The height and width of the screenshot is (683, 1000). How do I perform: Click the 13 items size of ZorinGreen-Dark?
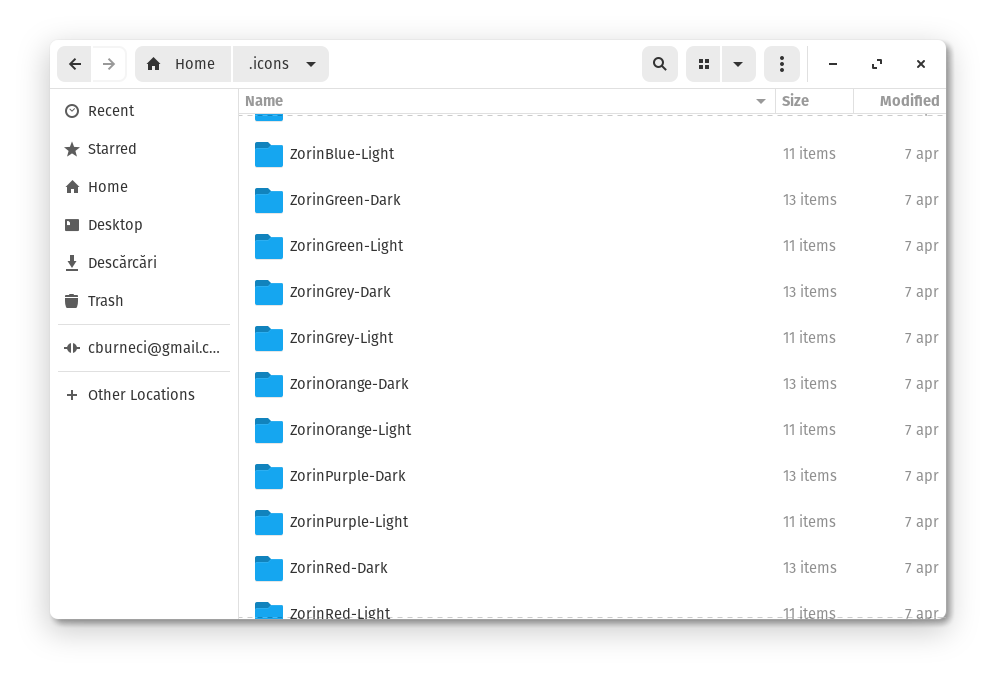click(809, 200)
